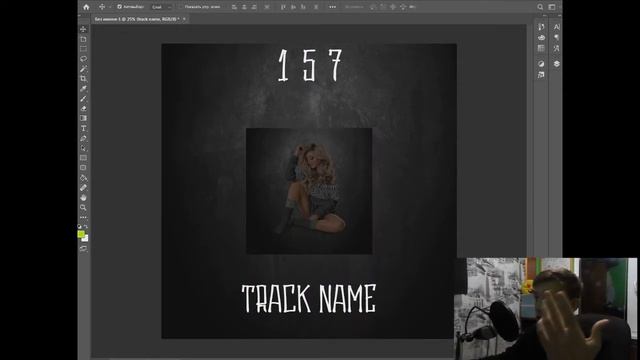Select the Gradient tool
Screen dimensions: 640x360
83,118
